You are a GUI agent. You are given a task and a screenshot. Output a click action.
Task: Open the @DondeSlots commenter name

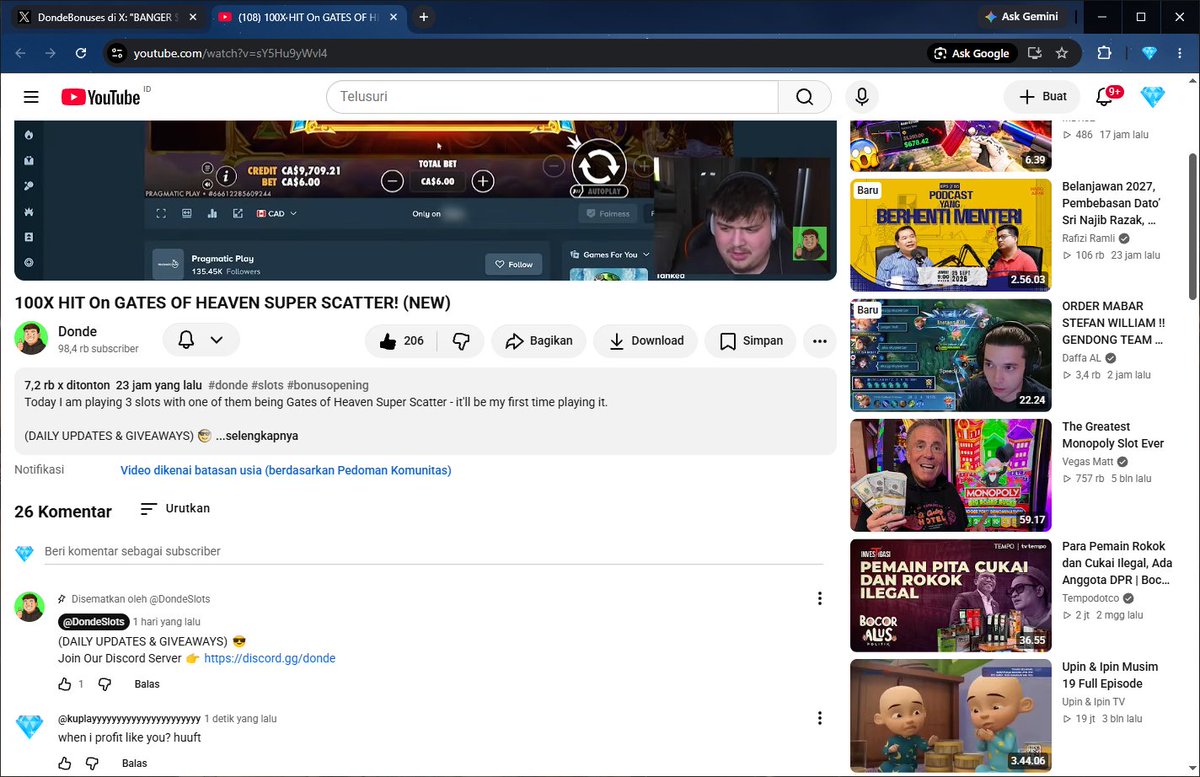coord(92,621)
